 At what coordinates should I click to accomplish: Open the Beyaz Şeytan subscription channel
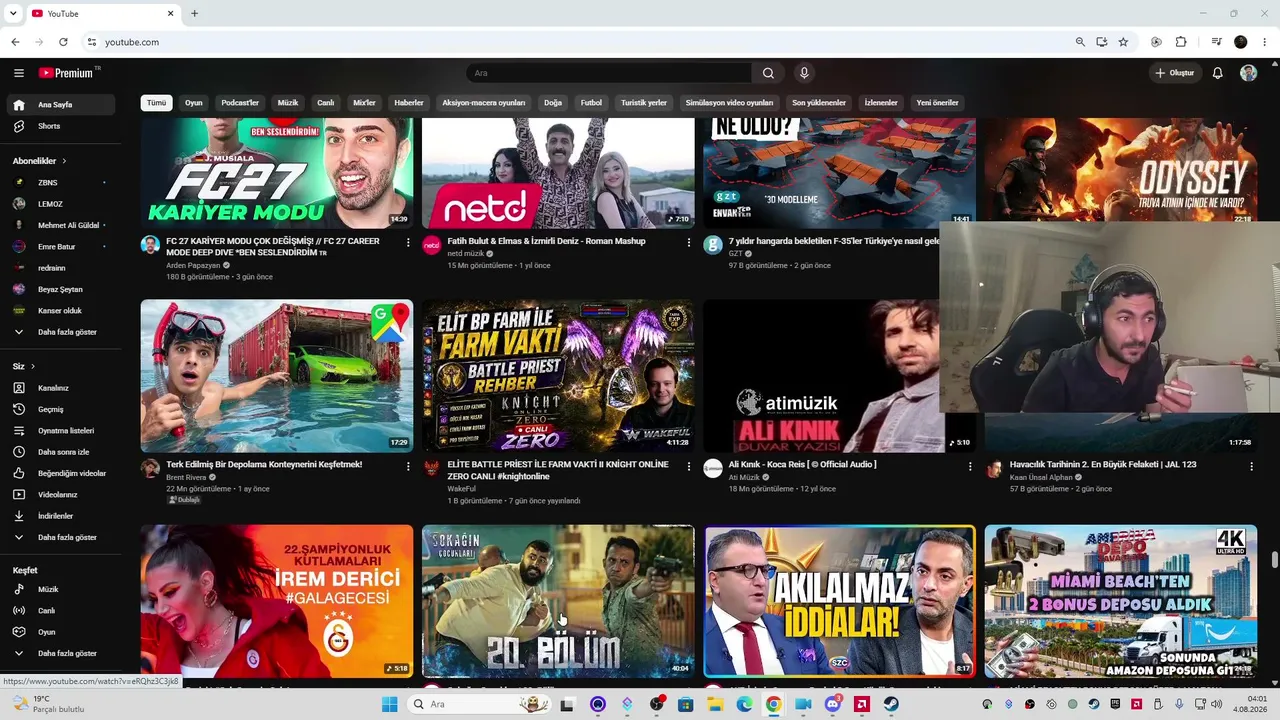click(x=63, y=289)
